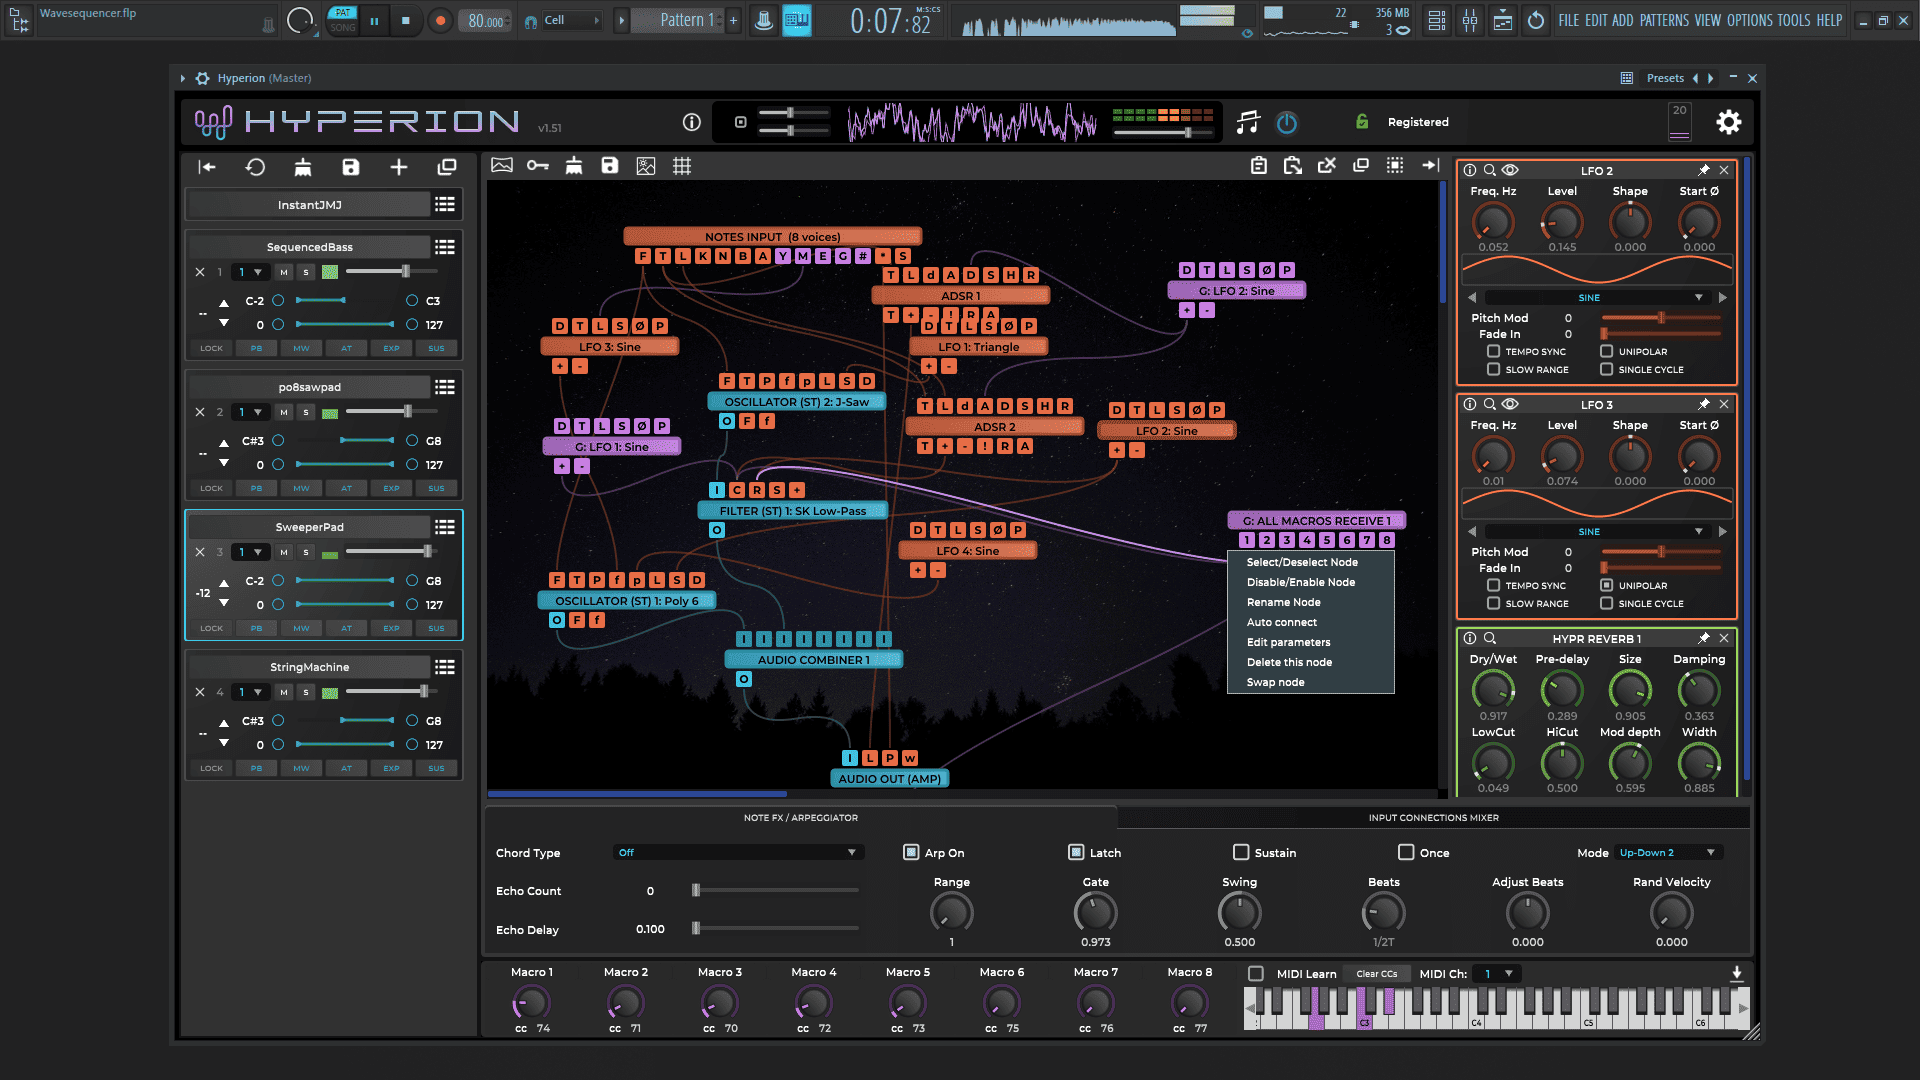Screen dimensions: 1920x1080
Task: Click magnifier icon in LFO 3 panel
Action: [x=1489, y=404]
